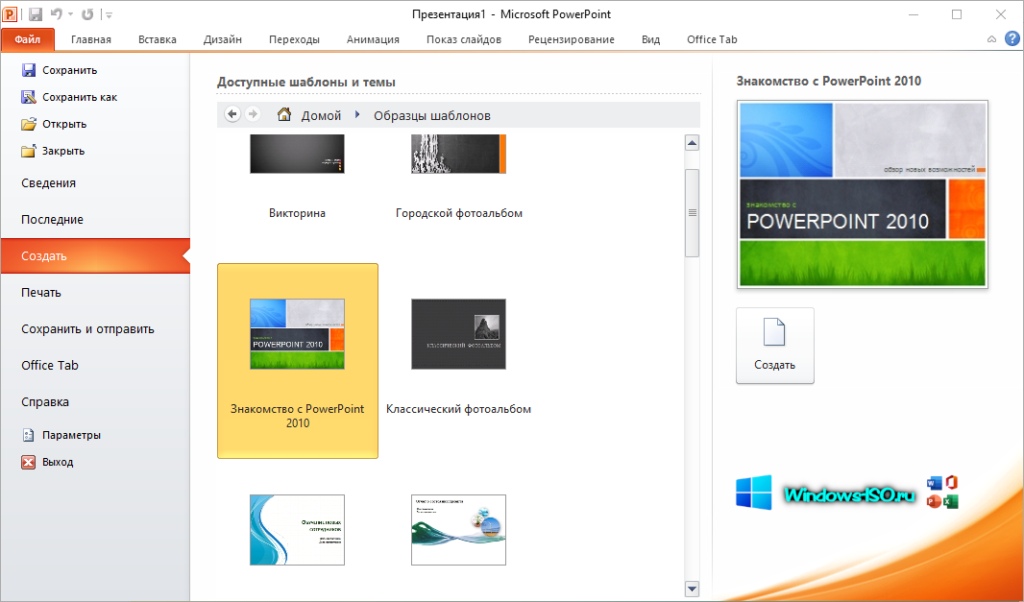Open the Файл tab
Viewport: 1024px width, 602px height.
(x=27, y=39)
